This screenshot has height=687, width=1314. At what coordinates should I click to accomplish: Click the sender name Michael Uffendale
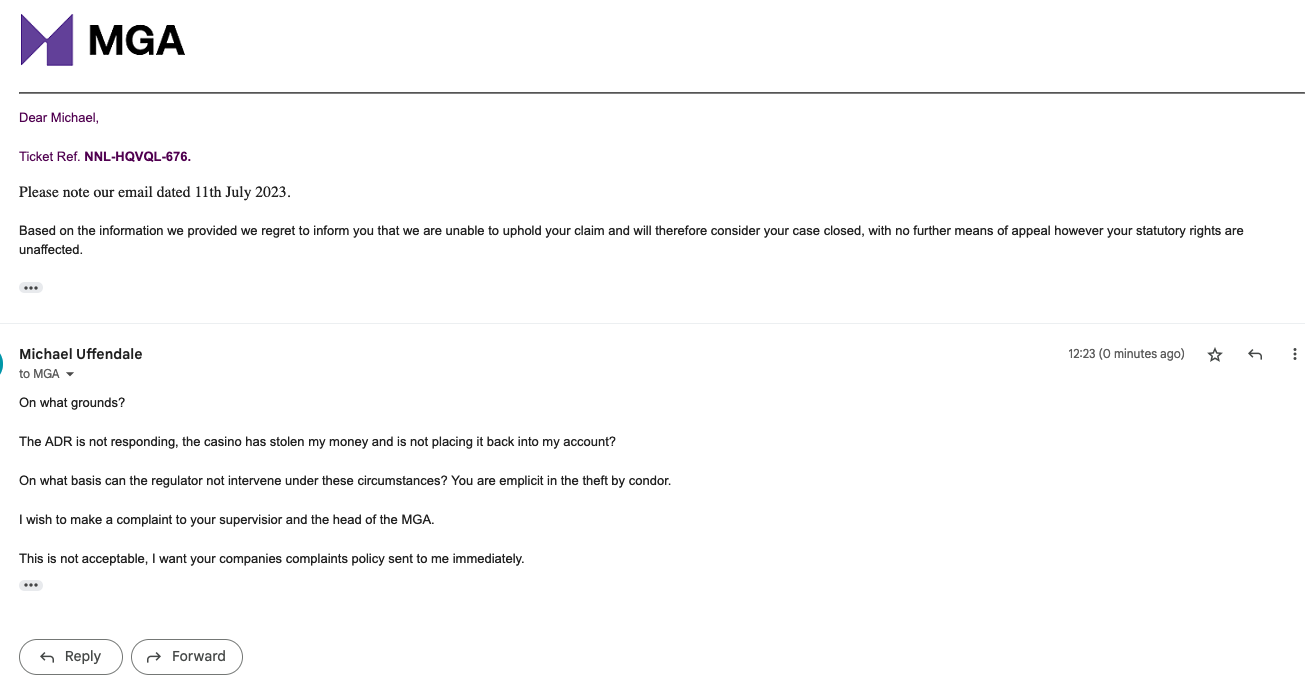click(81, 354)
